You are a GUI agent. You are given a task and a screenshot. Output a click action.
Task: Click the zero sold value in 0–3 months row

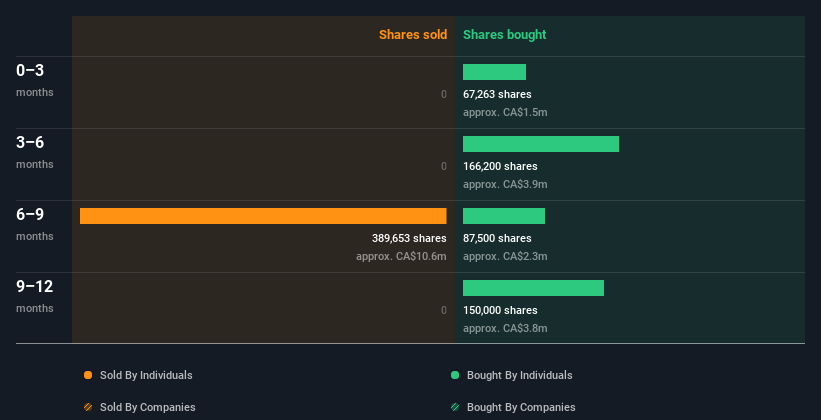[444, 94]
